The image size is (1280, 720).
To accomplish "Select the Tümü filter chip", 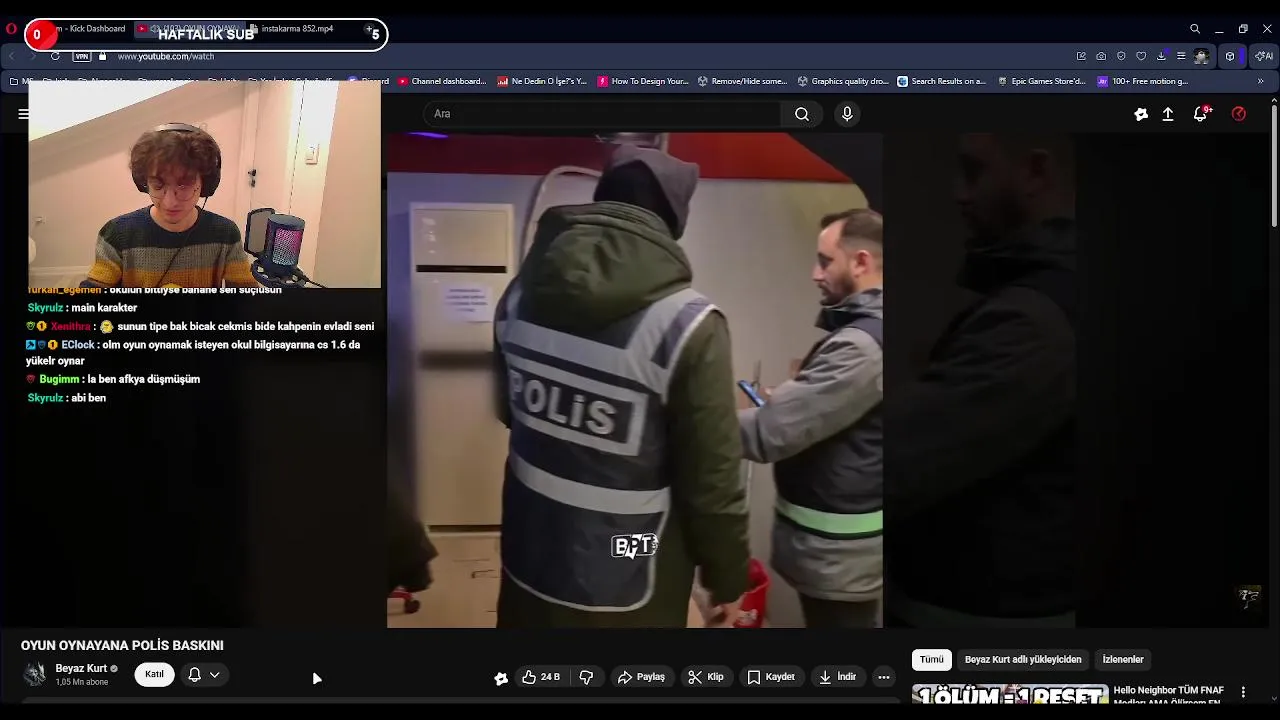I will tap(931, 659).
